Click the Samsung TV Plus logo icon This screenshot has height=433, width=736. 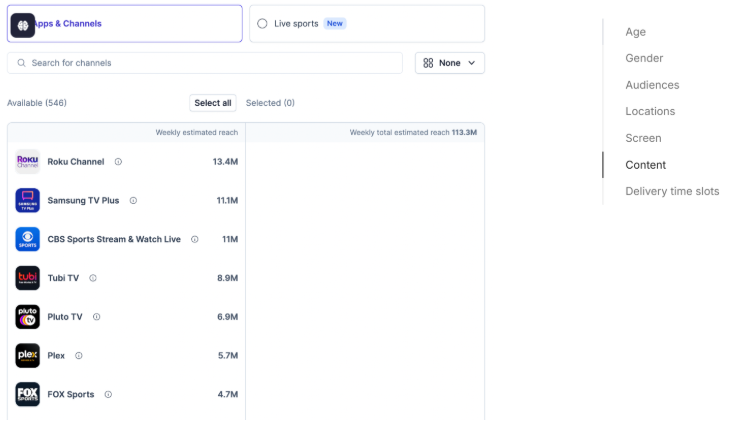(x=27, y=201)
